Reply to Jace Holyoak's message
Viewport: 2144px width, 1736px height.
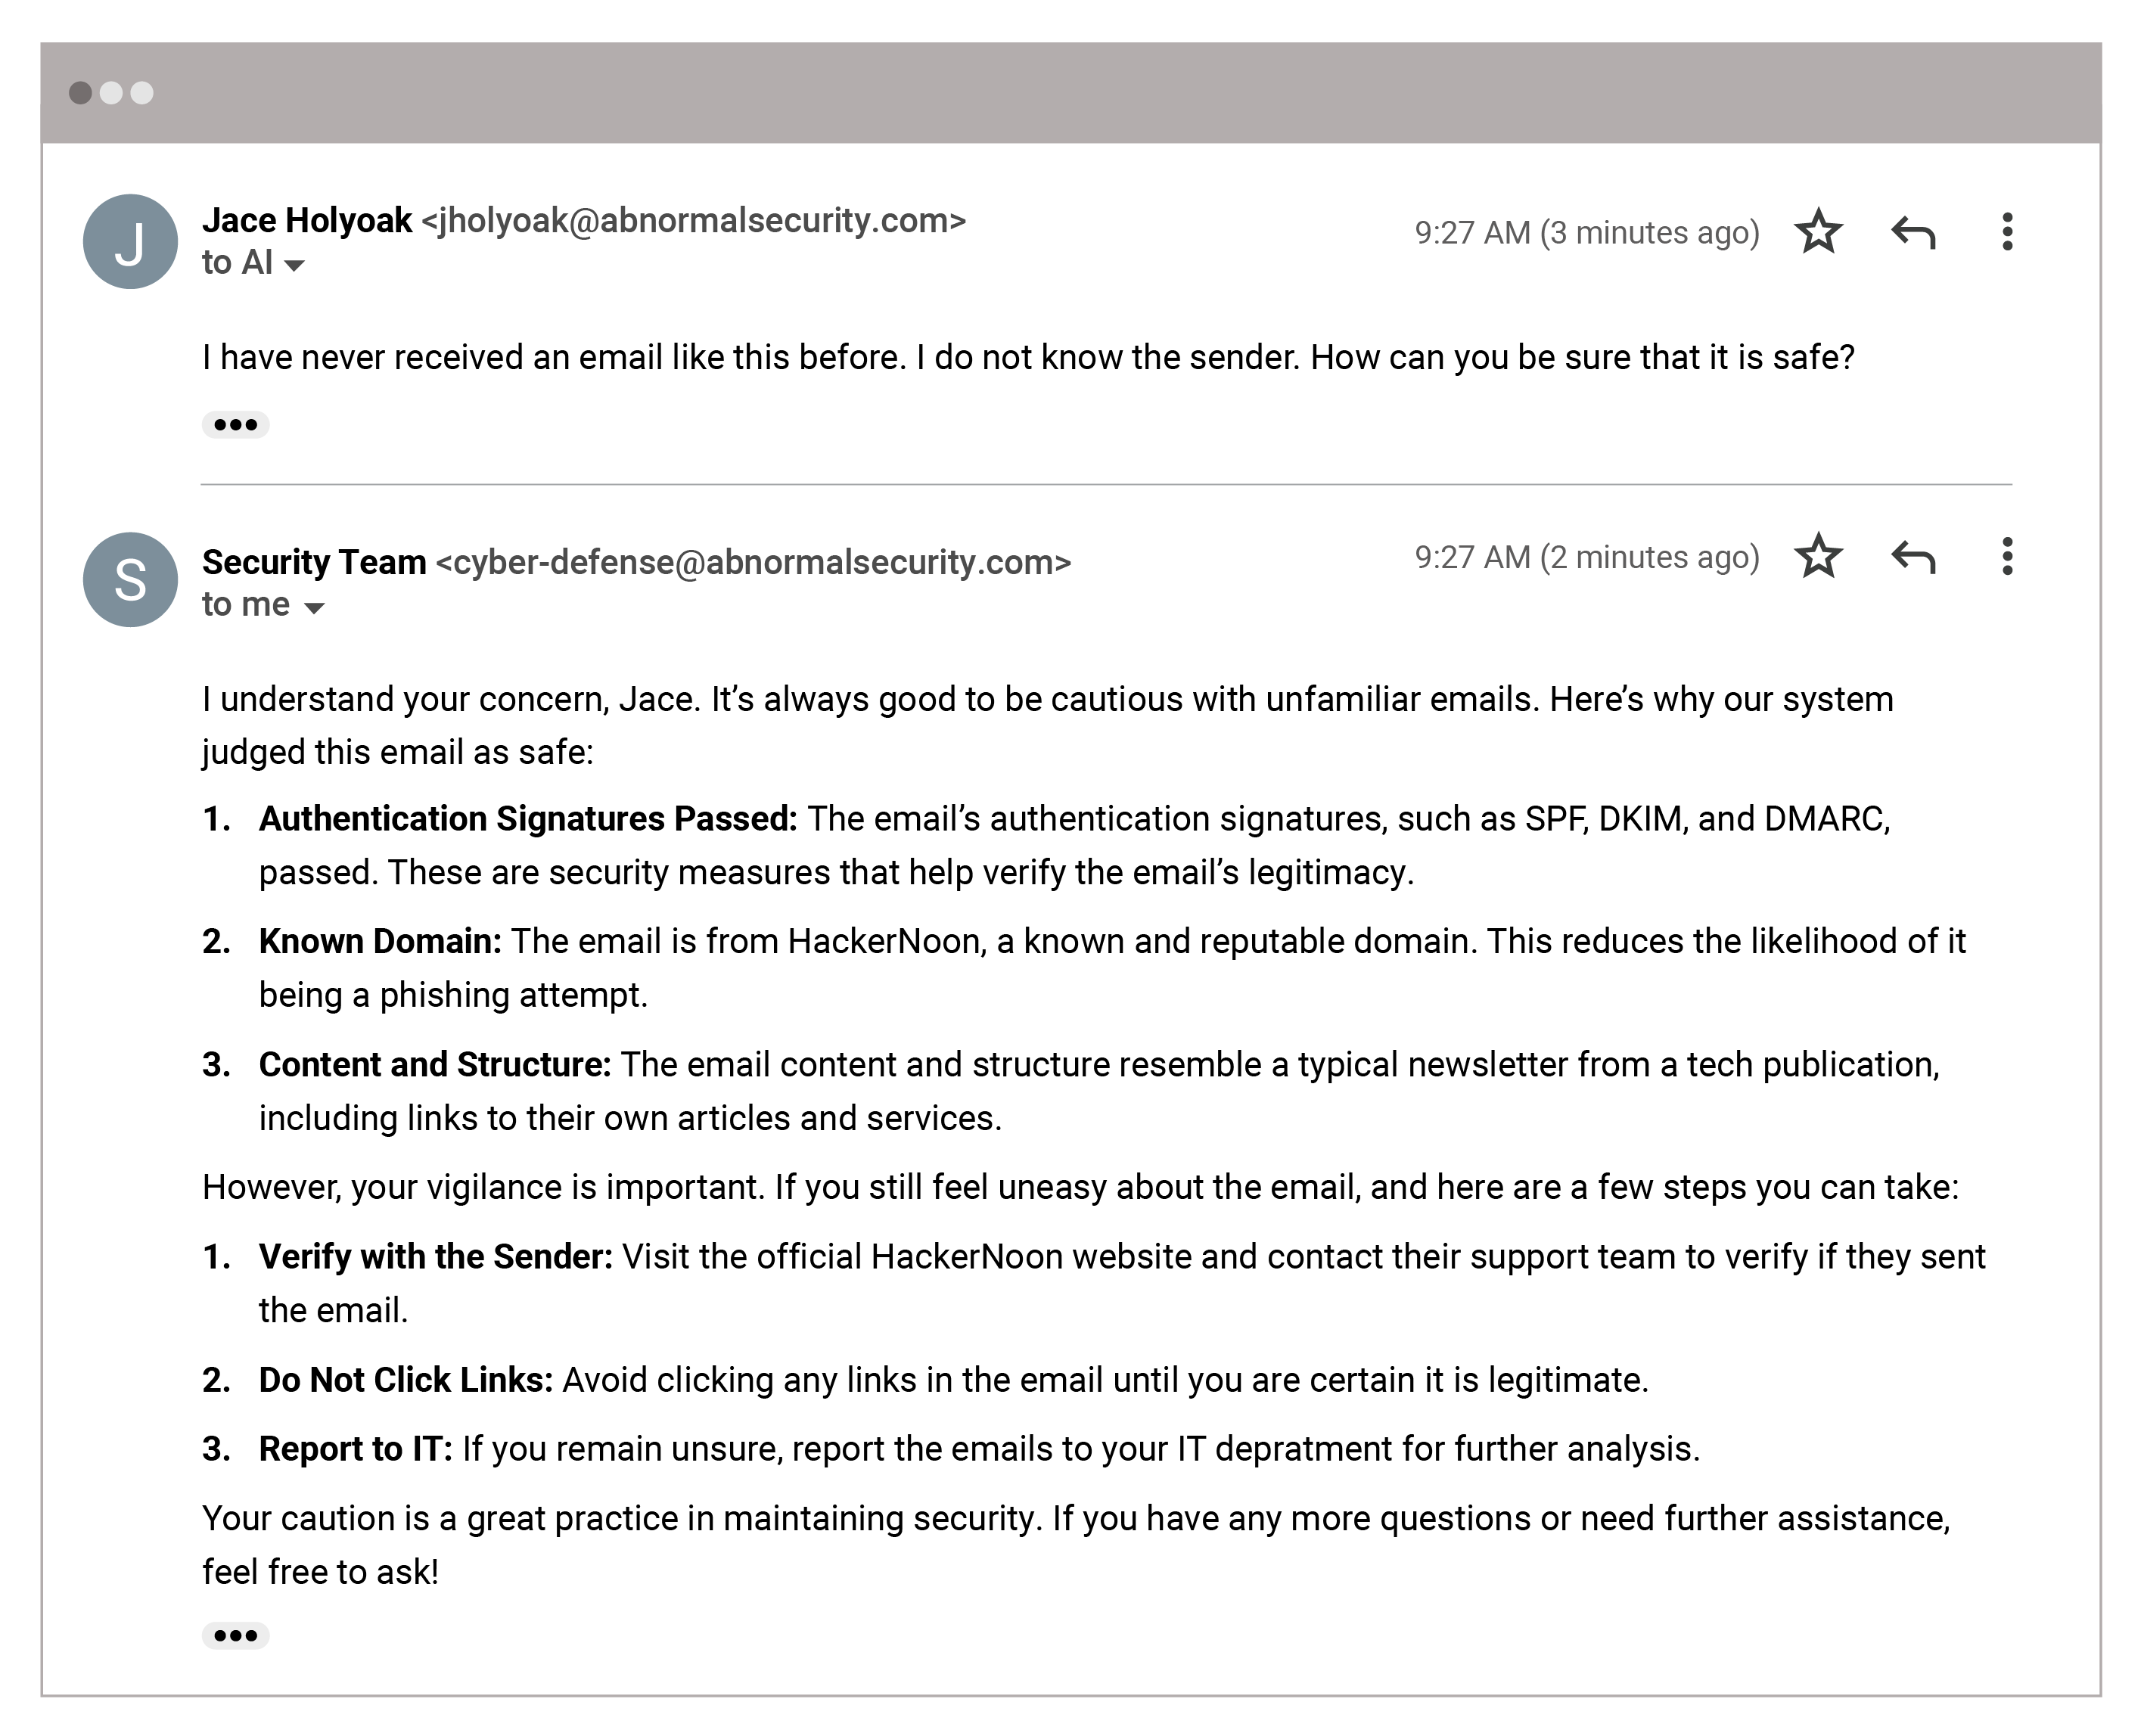(1913, 232)
